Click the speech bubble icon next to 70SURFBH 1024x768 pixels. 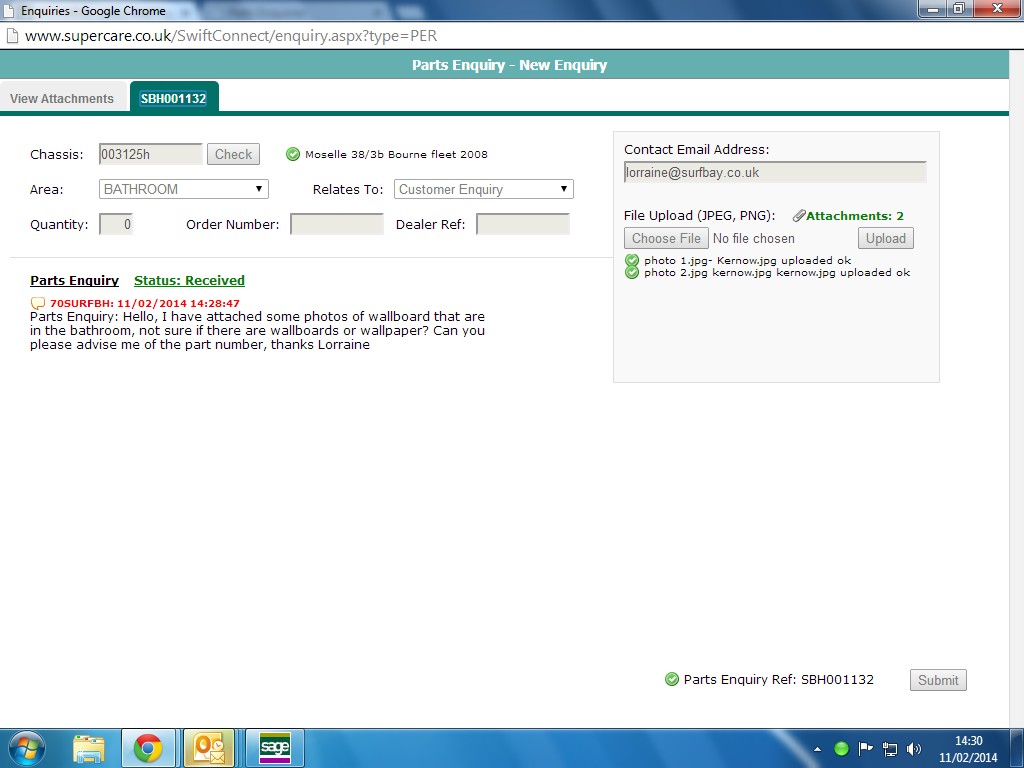point(38,303)
